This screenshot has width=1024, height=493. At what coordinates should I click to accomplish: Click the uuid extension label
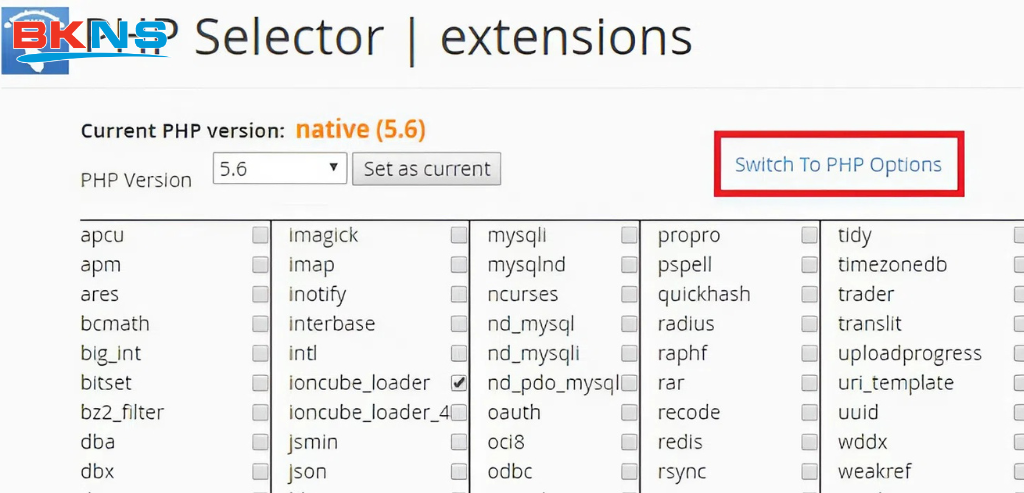pyautogui.click(x=858, y=413)
